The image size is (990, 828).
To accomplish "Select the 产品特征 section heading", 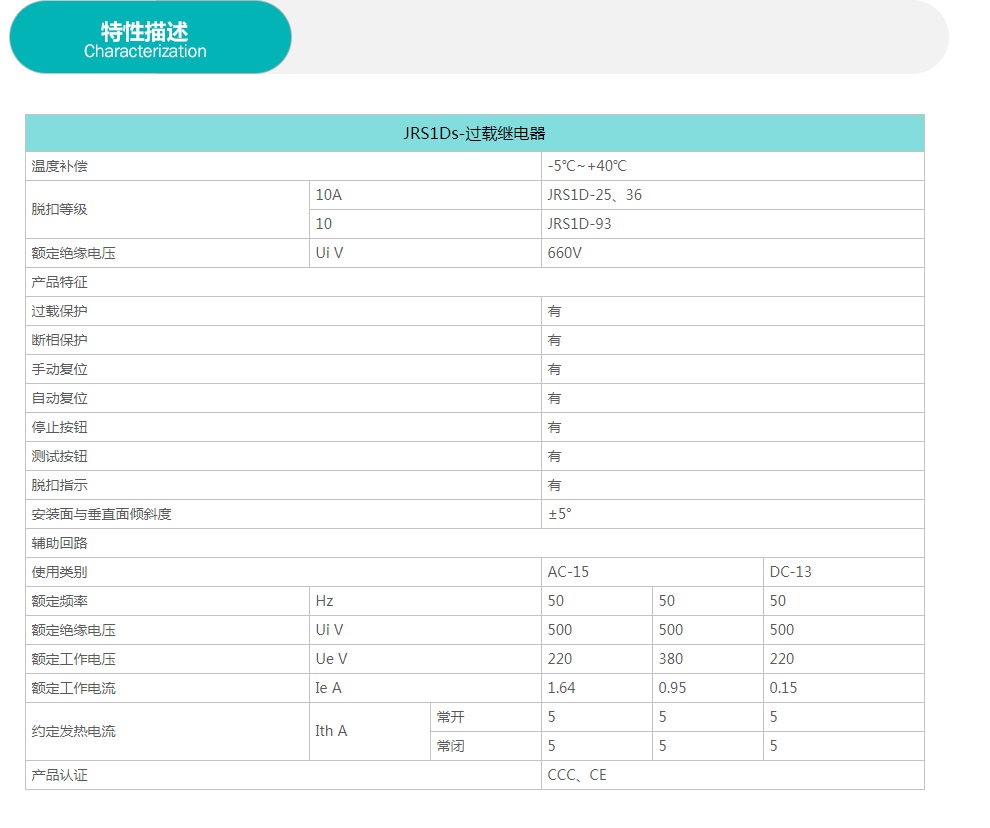I will point(59,282).
